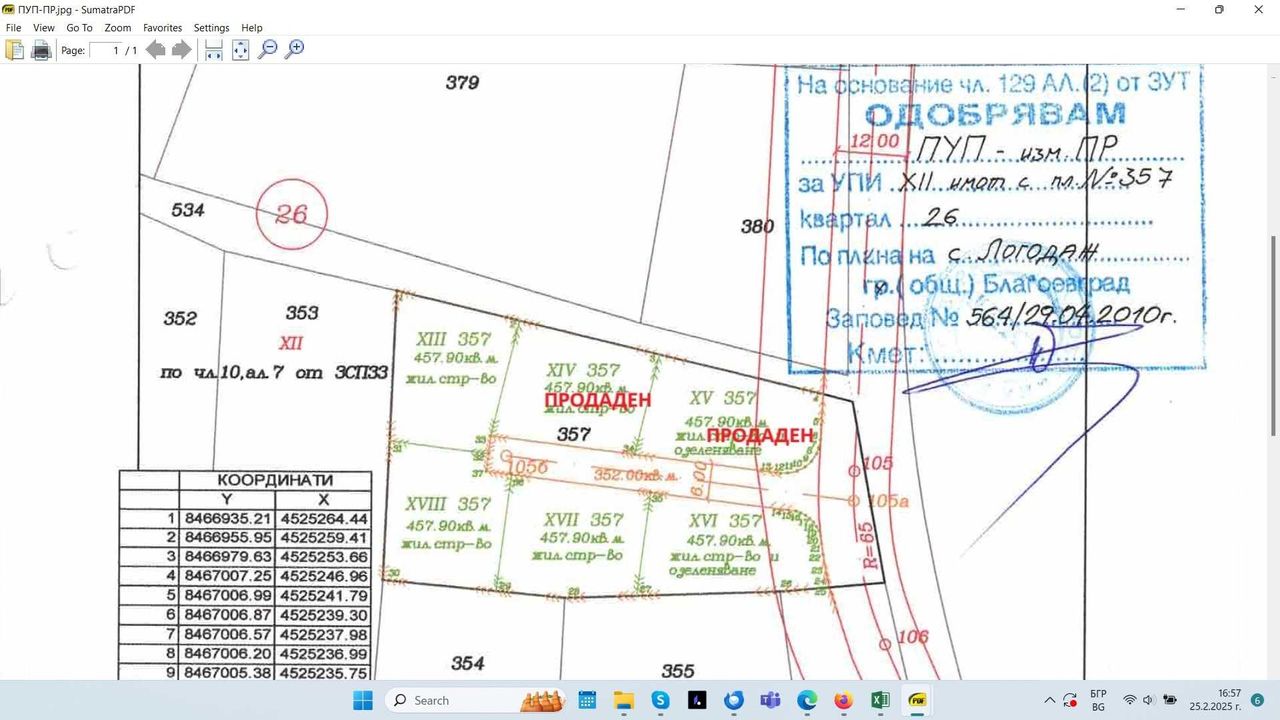Click coordinate cell 4525253.66
This screenshot has width=1280, height=720.
click(x=324, y=557)
